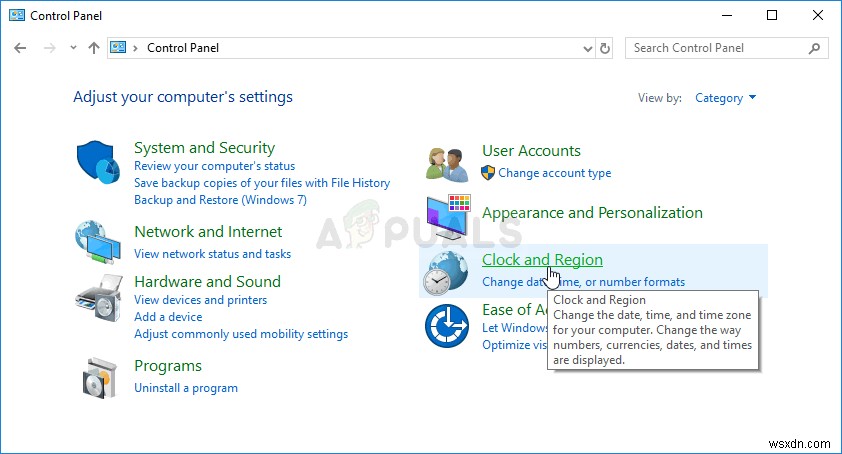Click Change account type link

(x=555, y=173)
